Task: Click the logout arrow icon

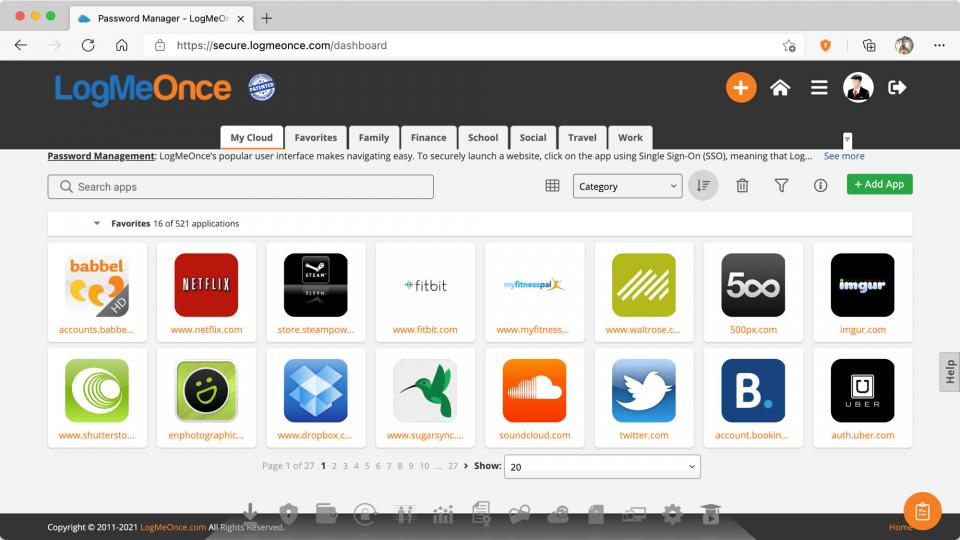Action: tap(897, 88)
